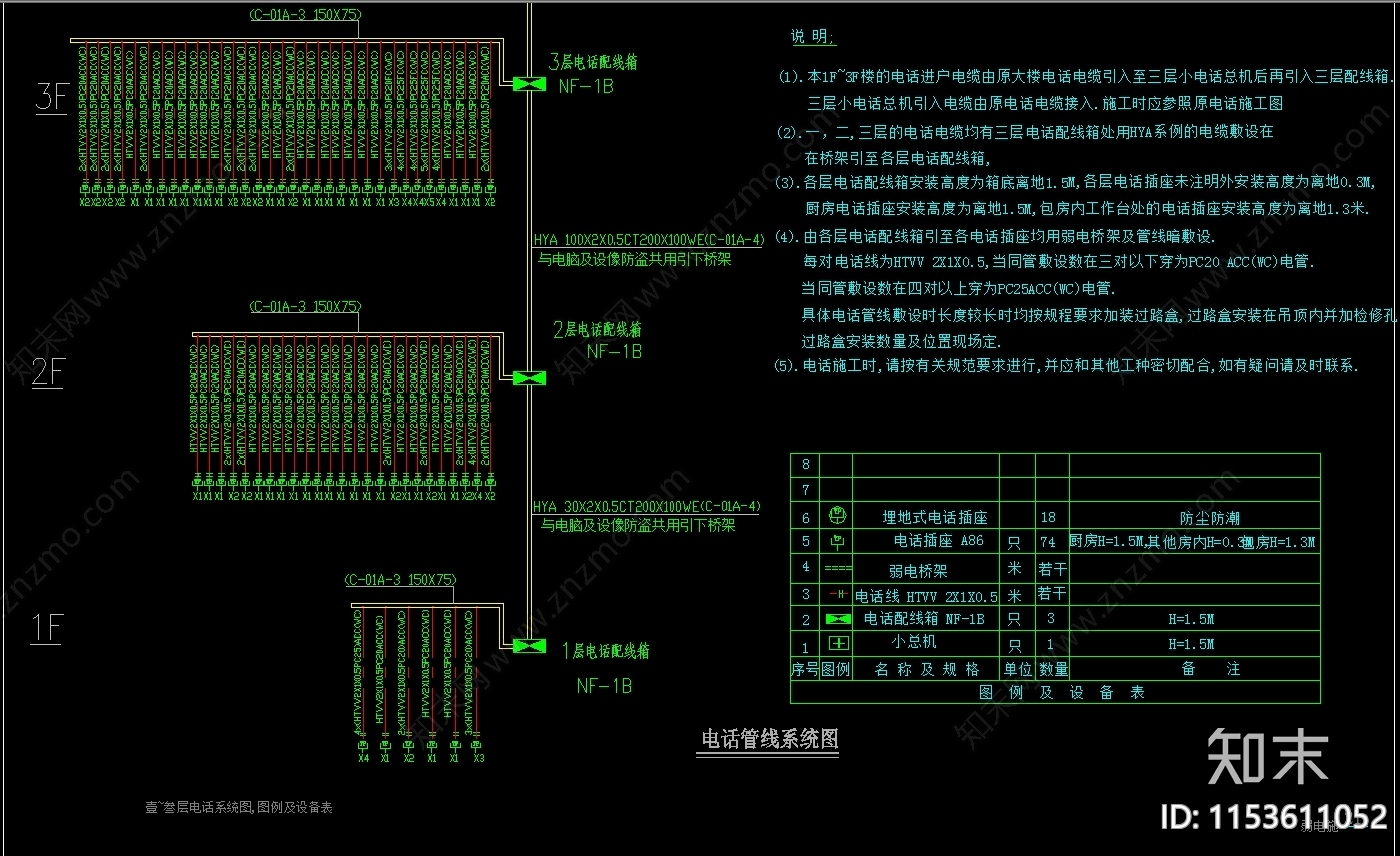This screenshot has width=1400, height=856.
Task: Click the '图例及设备表' table title
Action: pos(1062,692)
